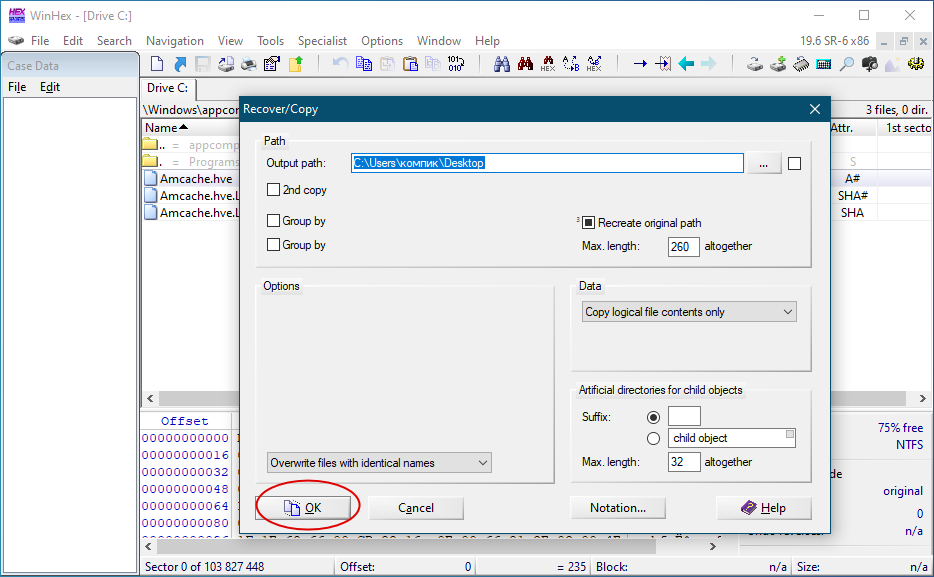Enable the 2nd copy checkbox

pyautogui.click(x=273, y=190)
